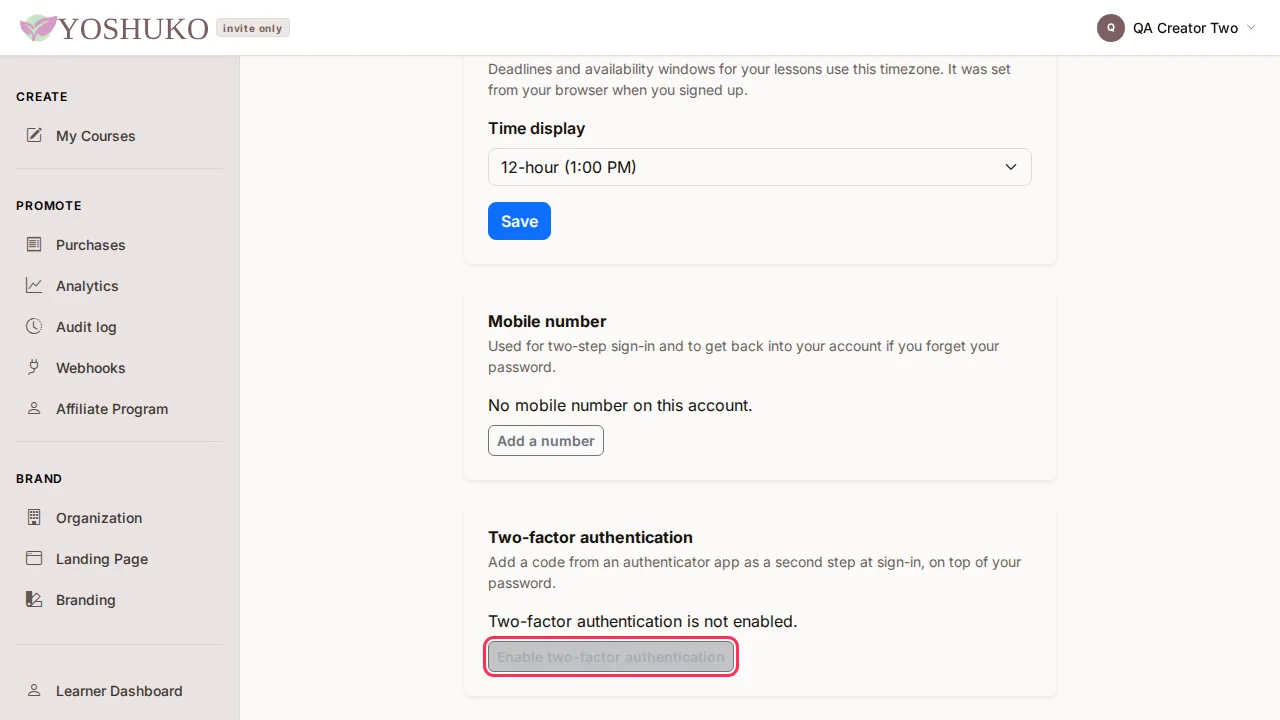The width and height of the screenshot is (1280, 720).
Task: Open the Audit log page
Action: click(120, 327)
